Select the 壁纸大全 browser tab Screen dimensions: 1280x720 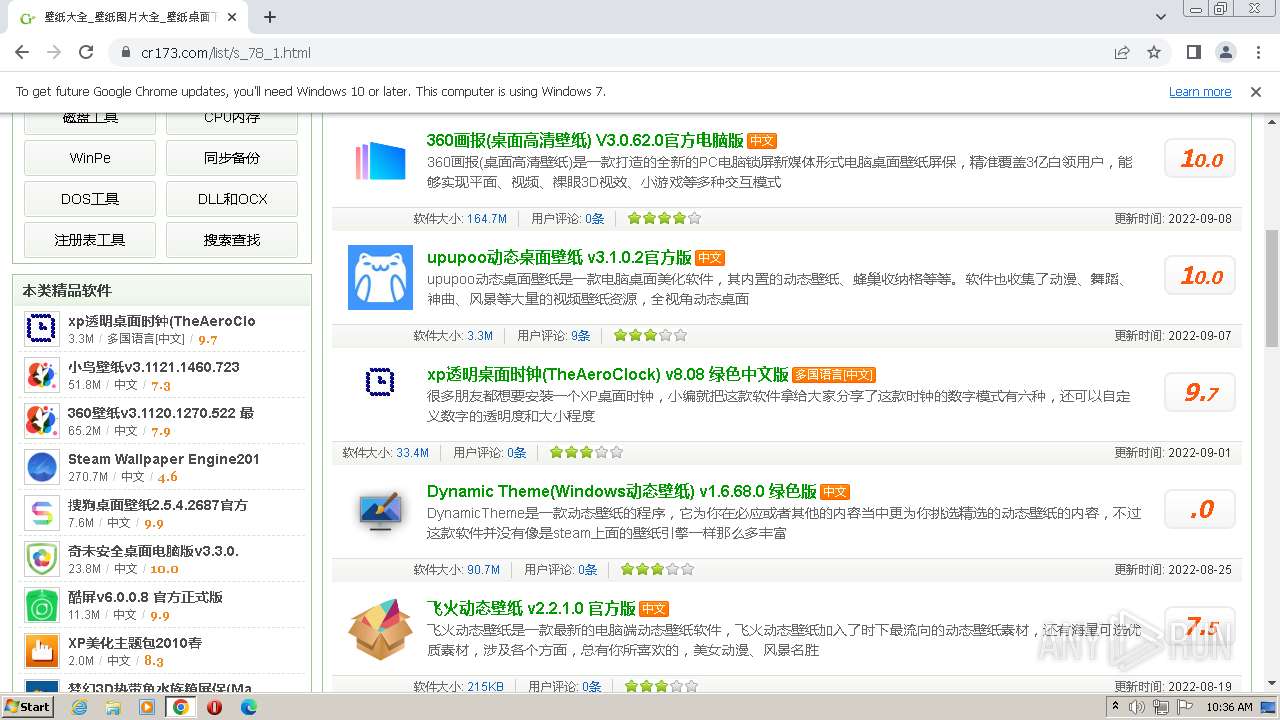click(130, 17)
